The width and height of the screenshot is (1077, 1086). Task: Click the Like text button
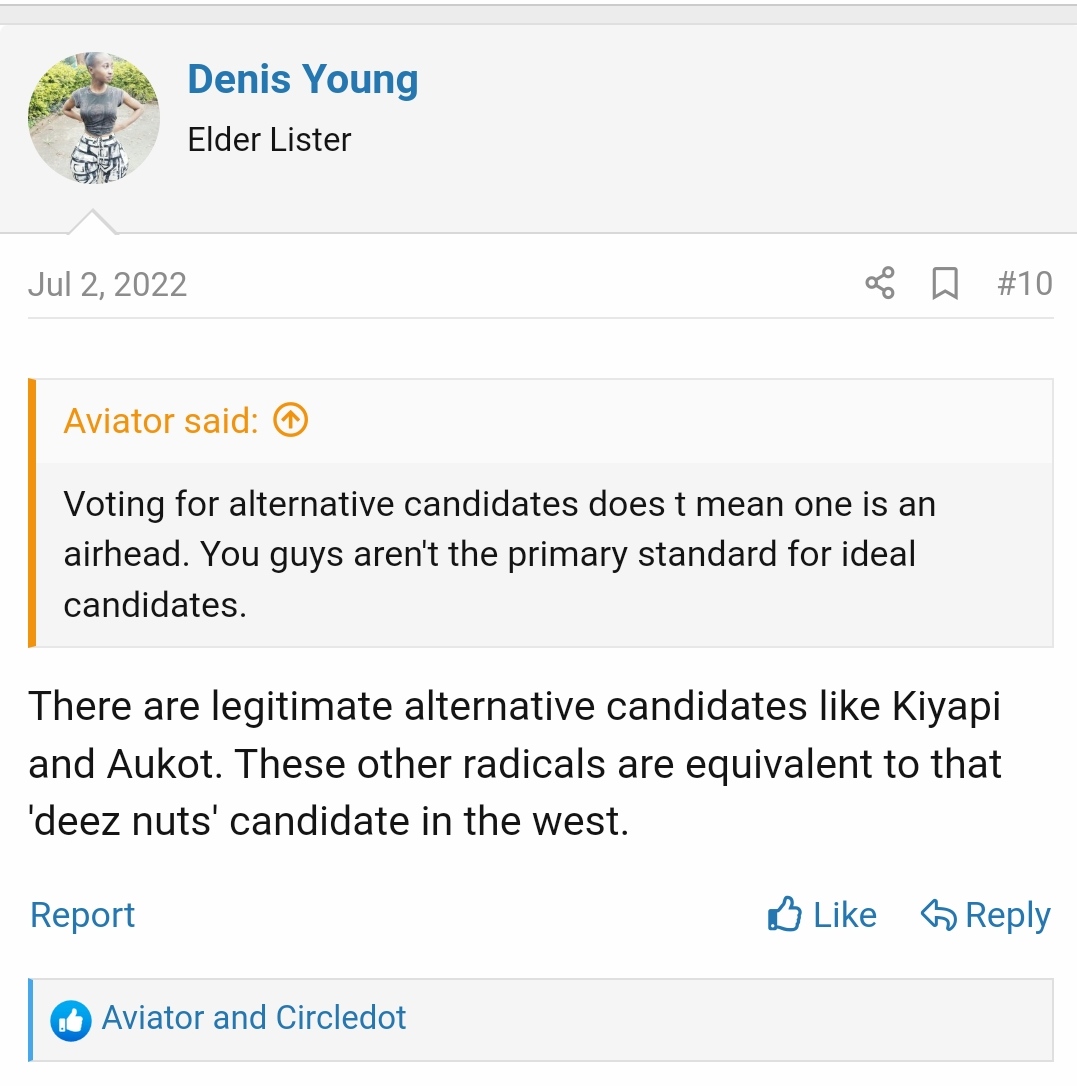click(845, 915)
